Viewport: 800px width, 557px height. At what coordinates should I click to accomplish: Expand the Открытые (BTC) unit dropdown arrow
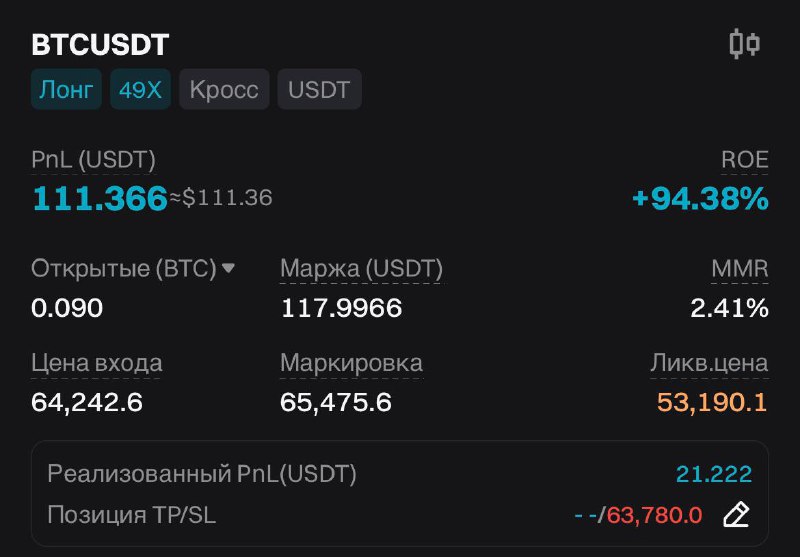[x=228, y=267]
